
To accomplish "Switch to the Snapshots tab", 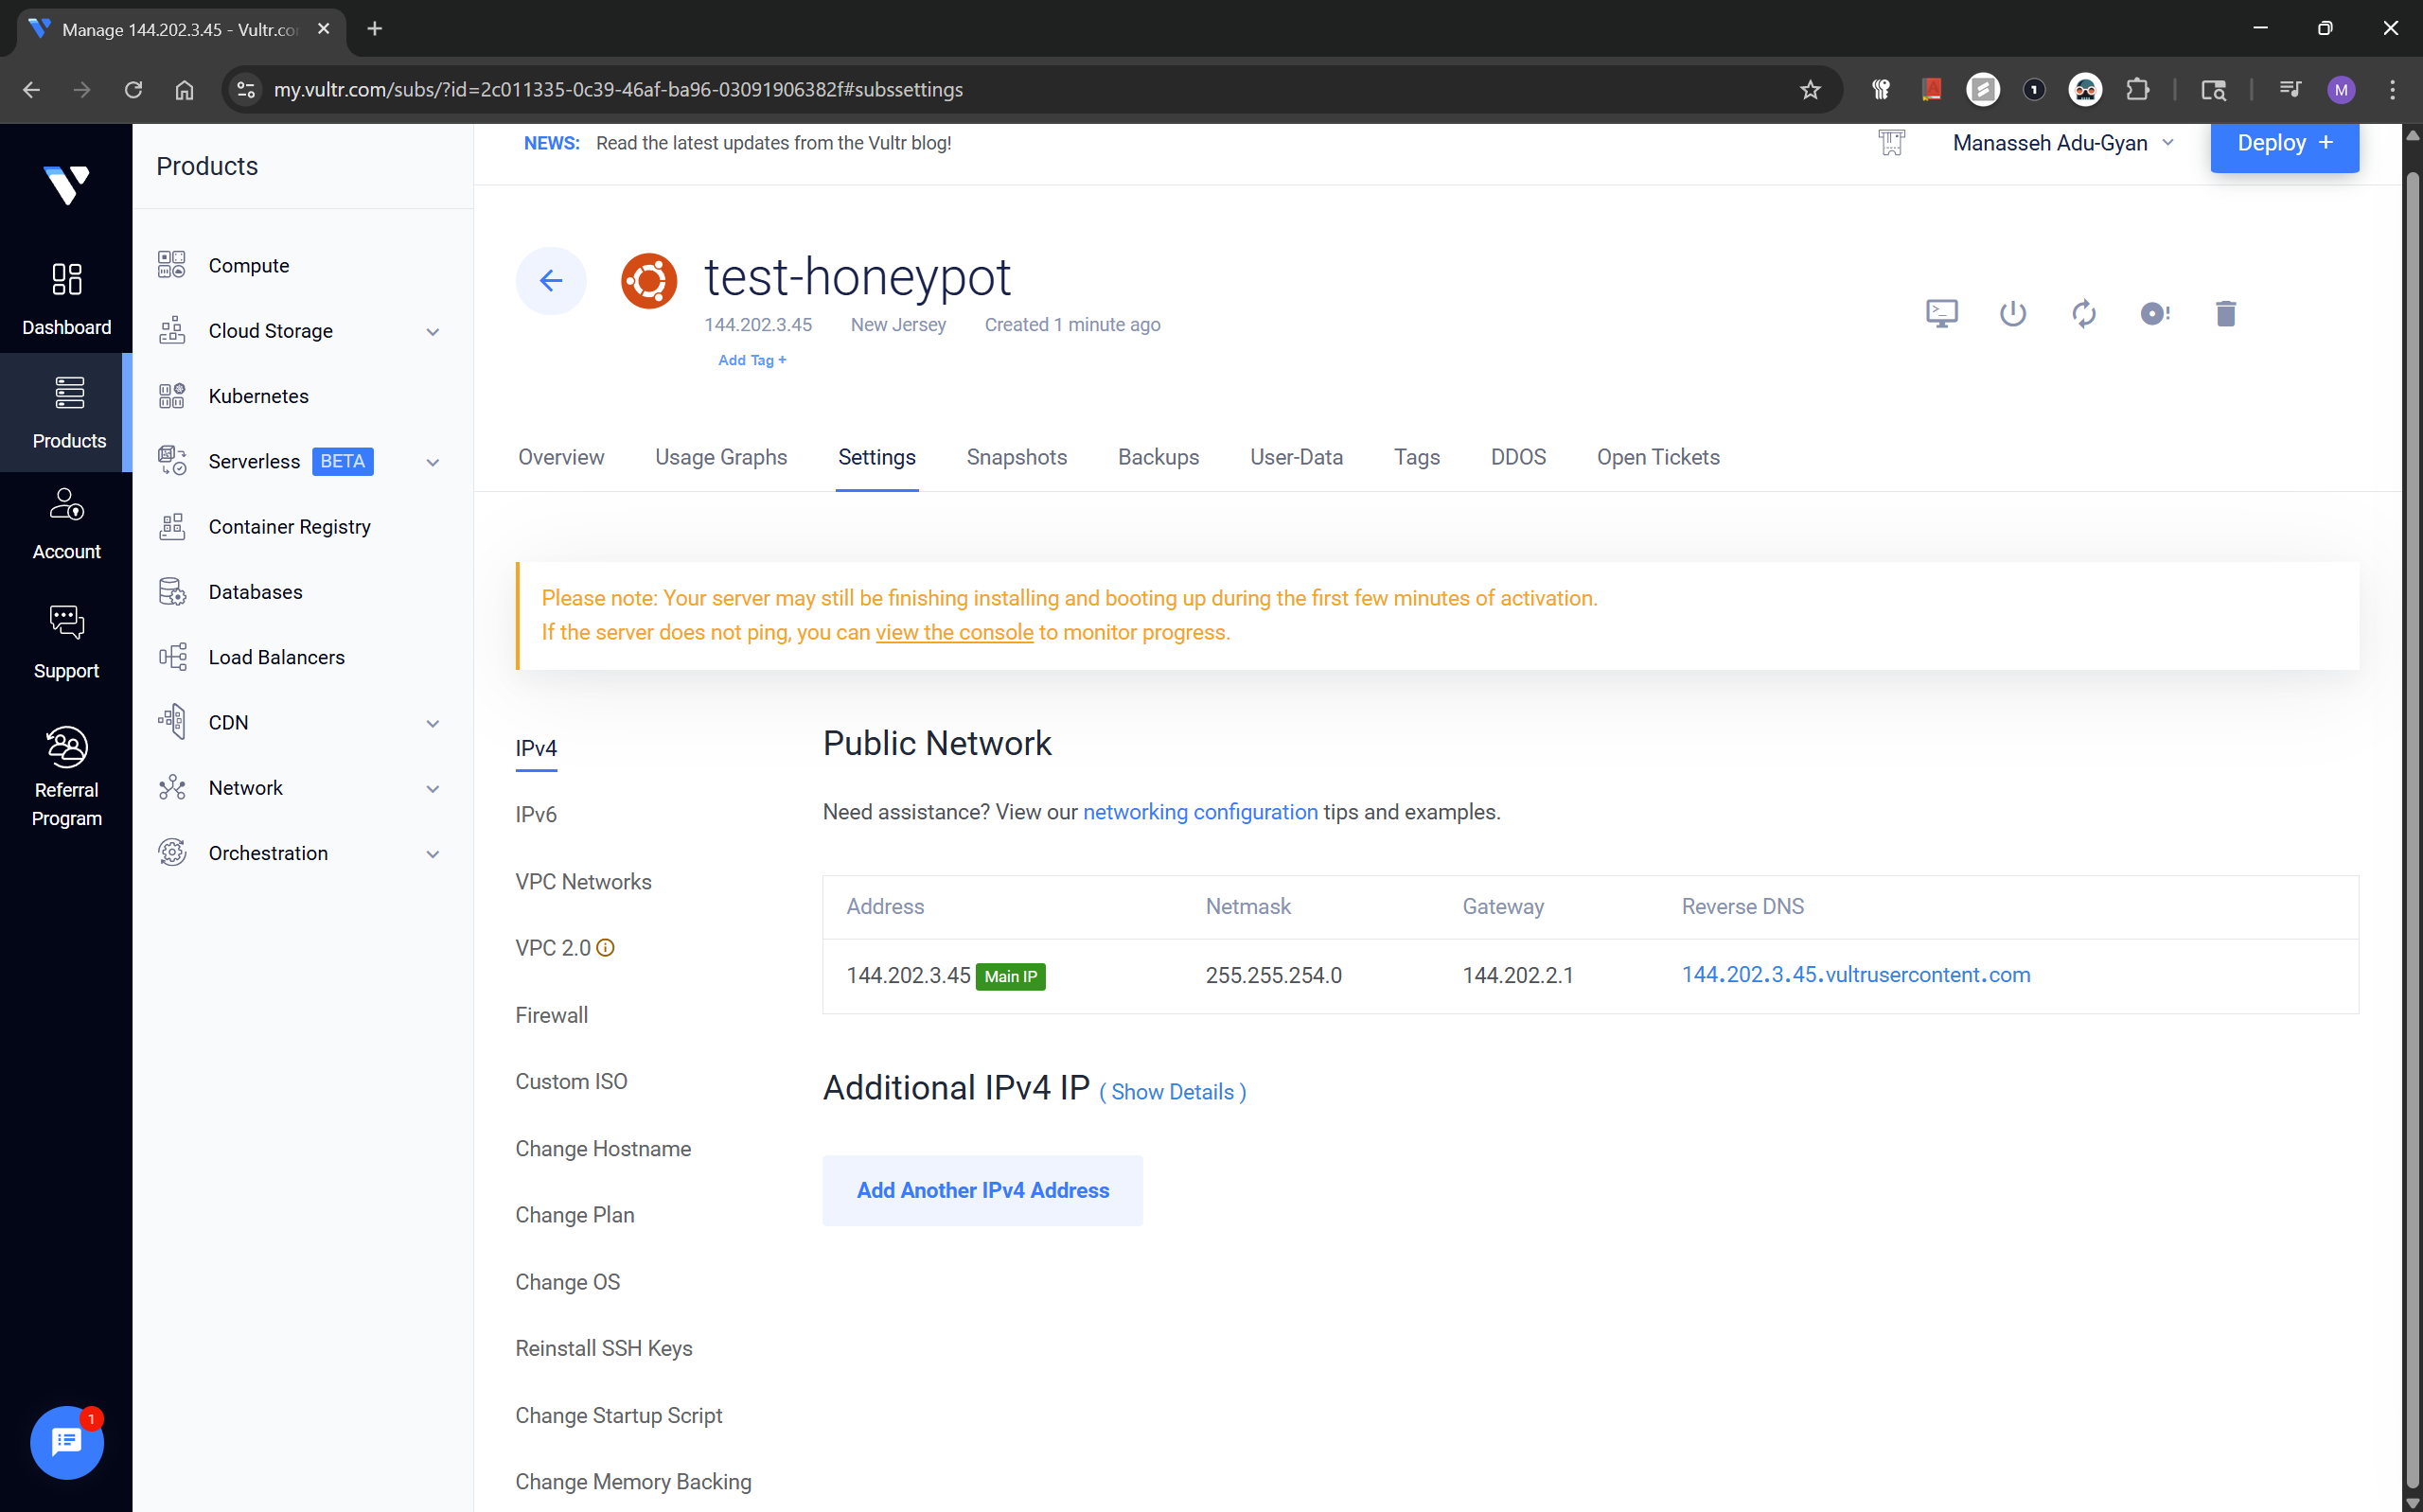I will point(1016,457).
